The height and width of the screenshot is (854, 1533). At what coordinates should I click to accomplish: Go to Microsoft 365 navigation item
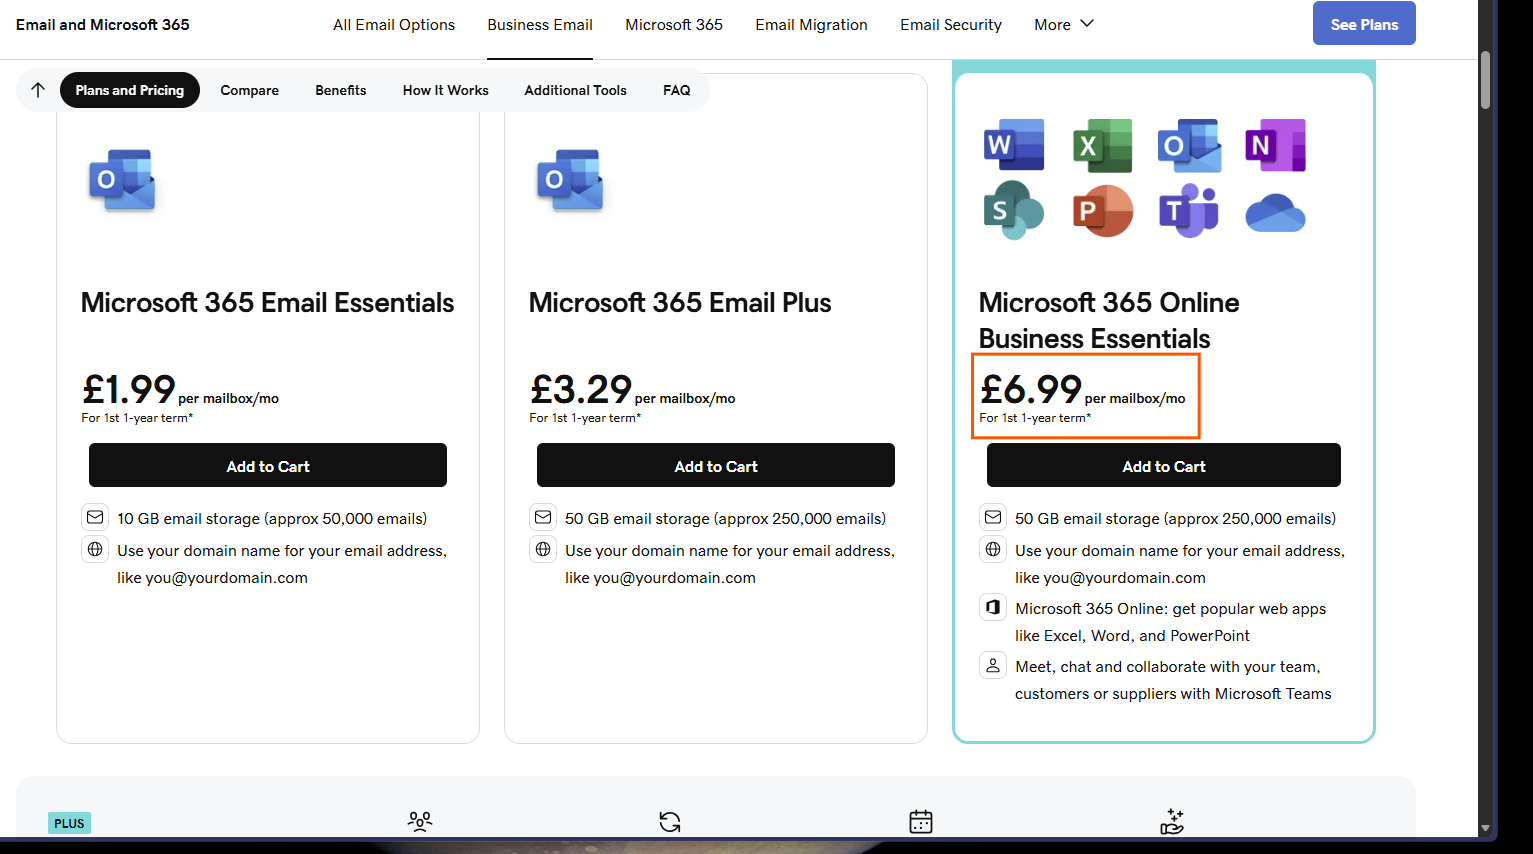pyautogui.click(x=674, y=24)
